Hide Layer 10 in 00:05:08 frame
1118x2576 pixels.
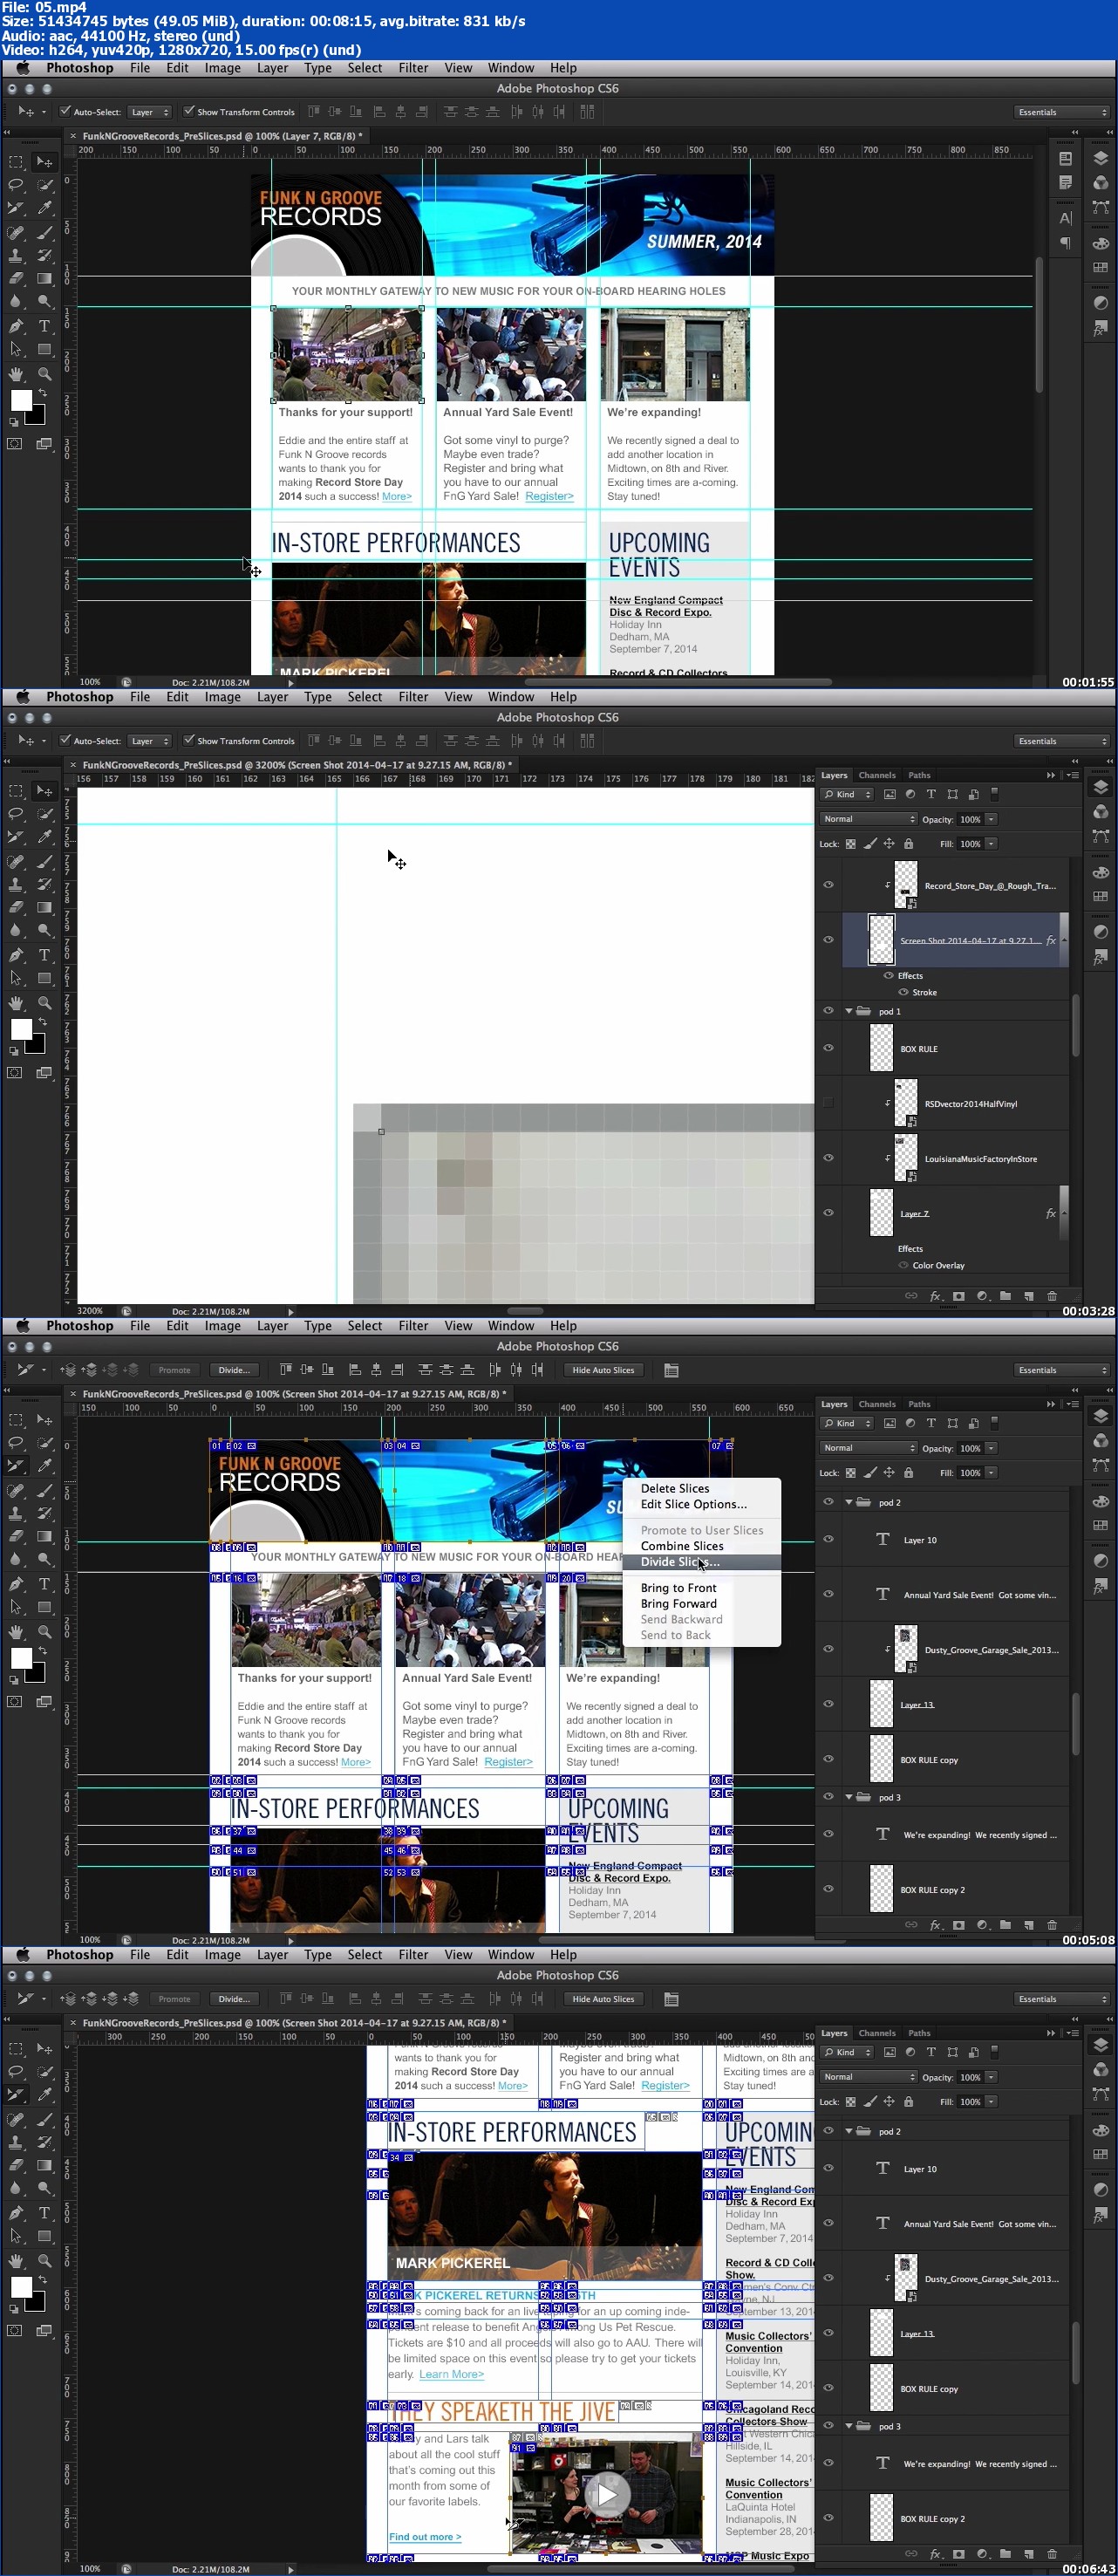(x=828, y=1539)
